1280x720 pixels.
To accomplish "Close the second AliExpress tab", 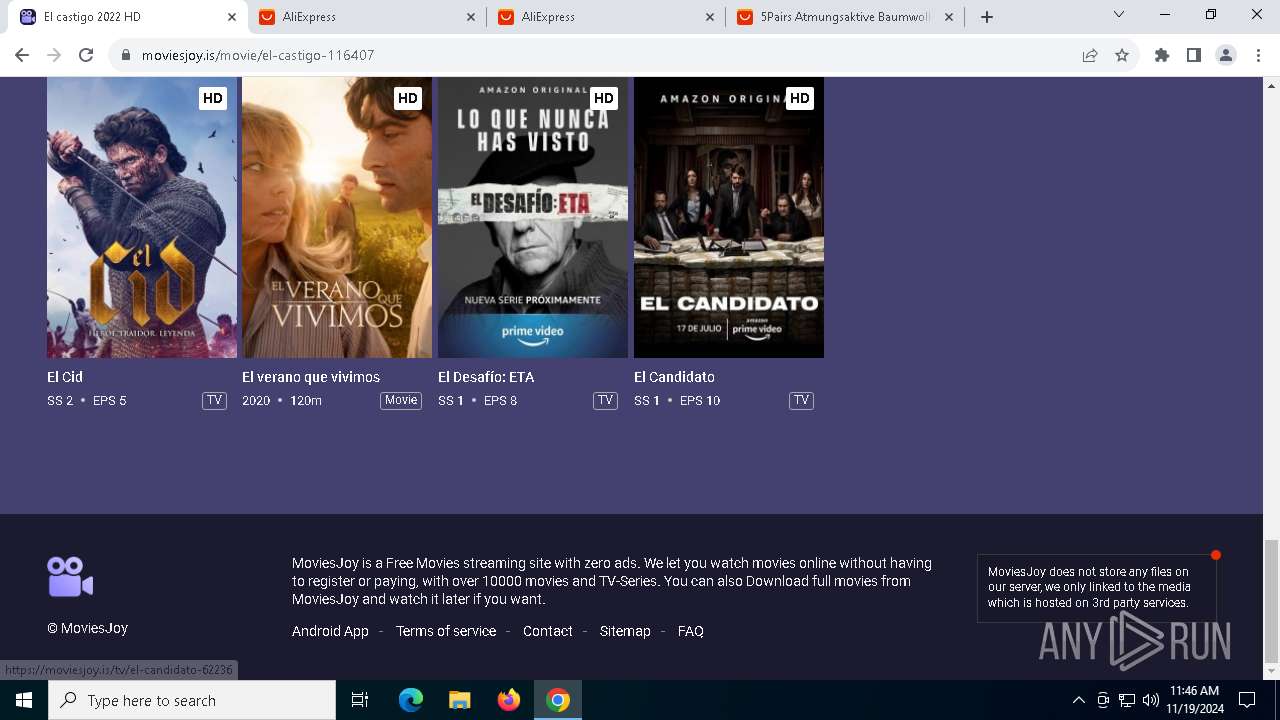I will coord(710,17).
